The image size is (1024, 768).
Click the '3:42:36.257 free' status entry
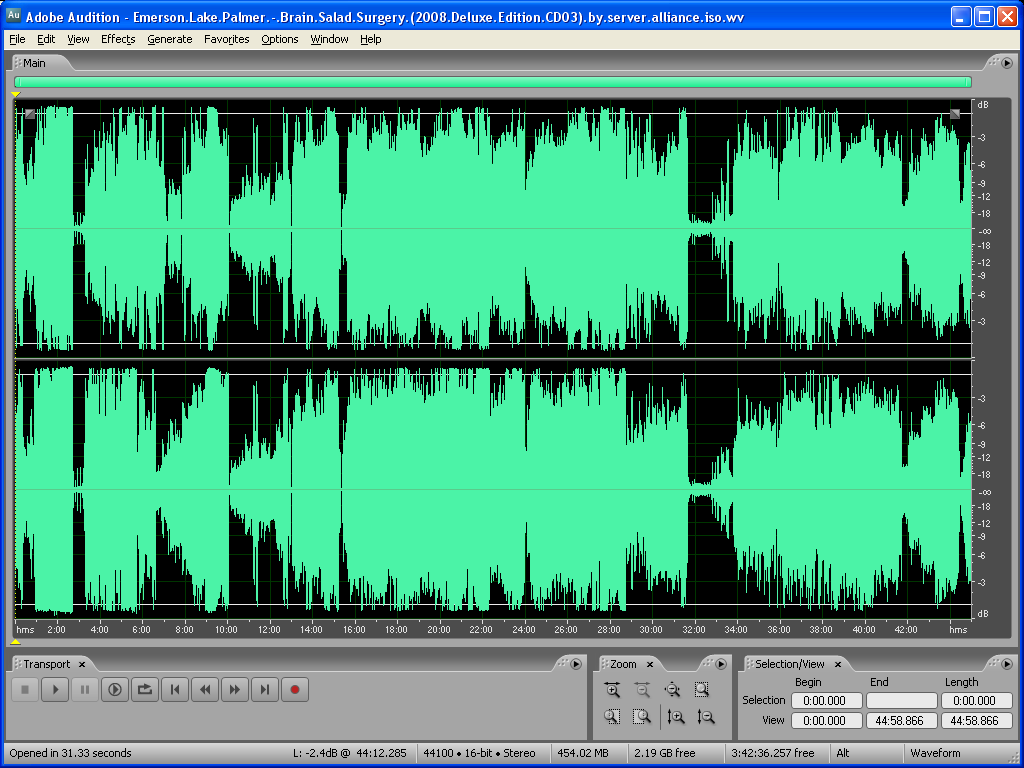(773, 753)
